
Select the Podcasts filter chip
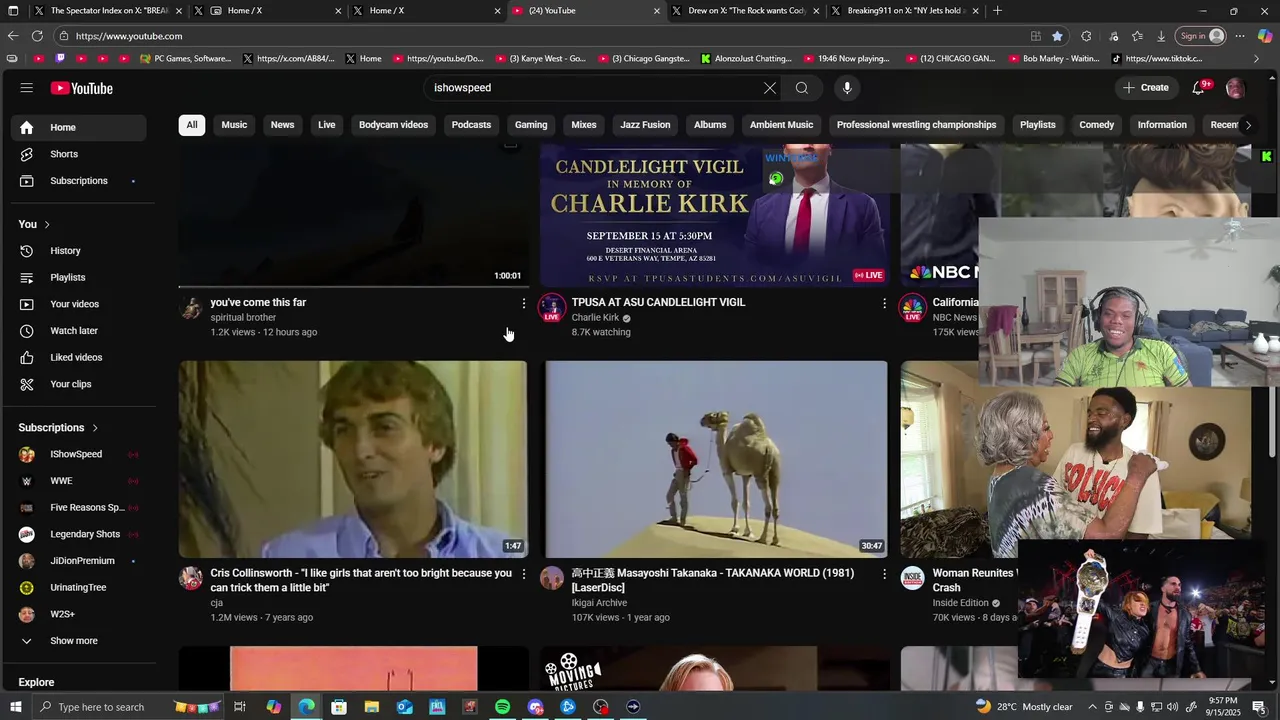[x=471, y=125]
